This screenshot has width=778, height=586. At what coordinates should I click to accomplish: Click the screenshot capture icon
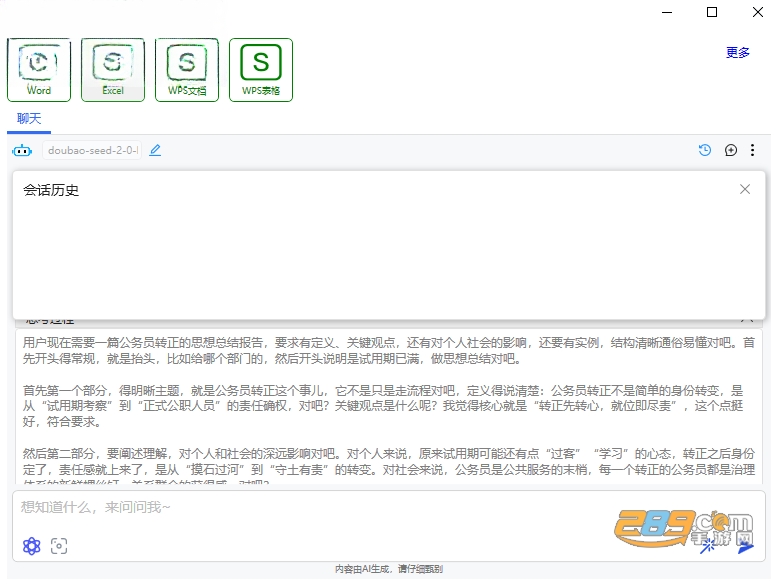(59, 546)
